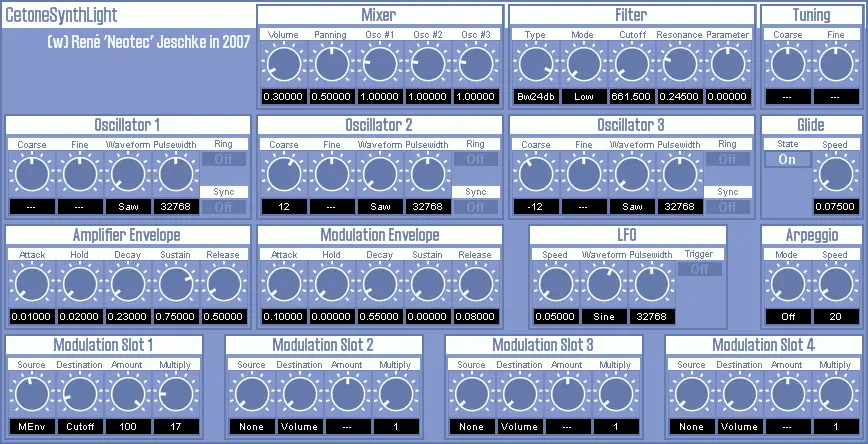Viewport: 868px width, 444px height.
Task: Toggle the Oscillator 1 Ring button
Action: pos(224,159)
